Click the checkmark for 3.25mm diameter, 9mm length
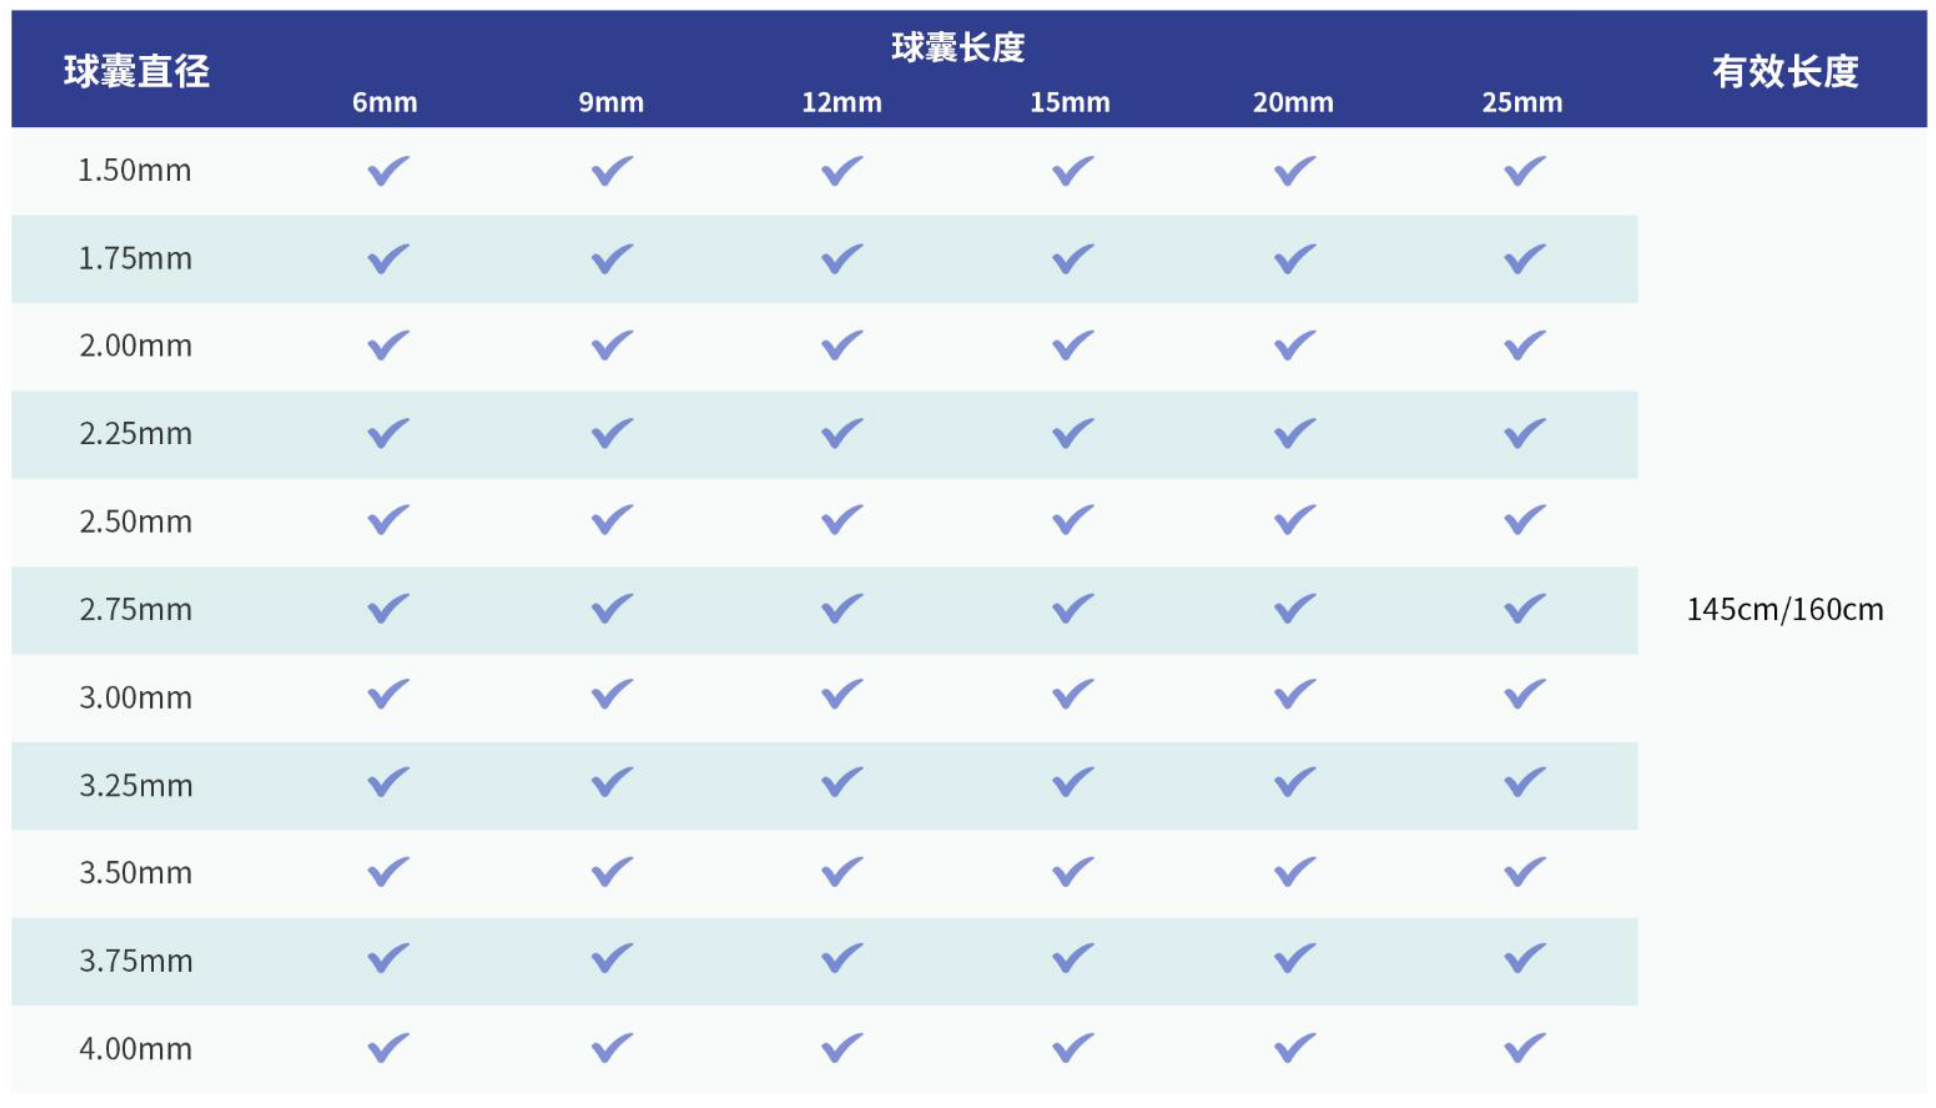 click(x=611, y=782)
